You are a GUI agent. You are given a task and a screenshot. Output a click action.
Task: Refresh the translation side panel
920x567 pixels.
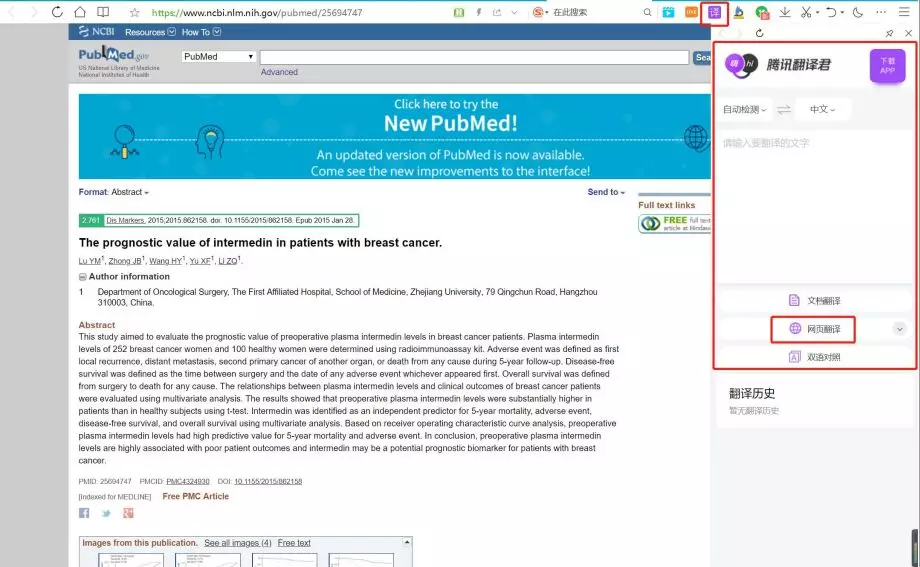759,33
